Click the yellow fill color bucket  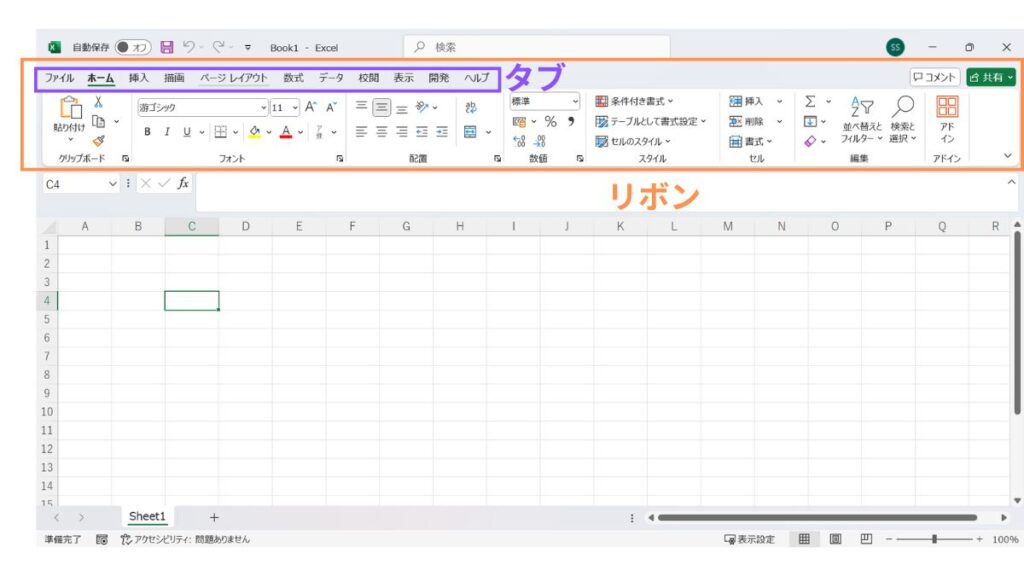[x=255, y=132]
